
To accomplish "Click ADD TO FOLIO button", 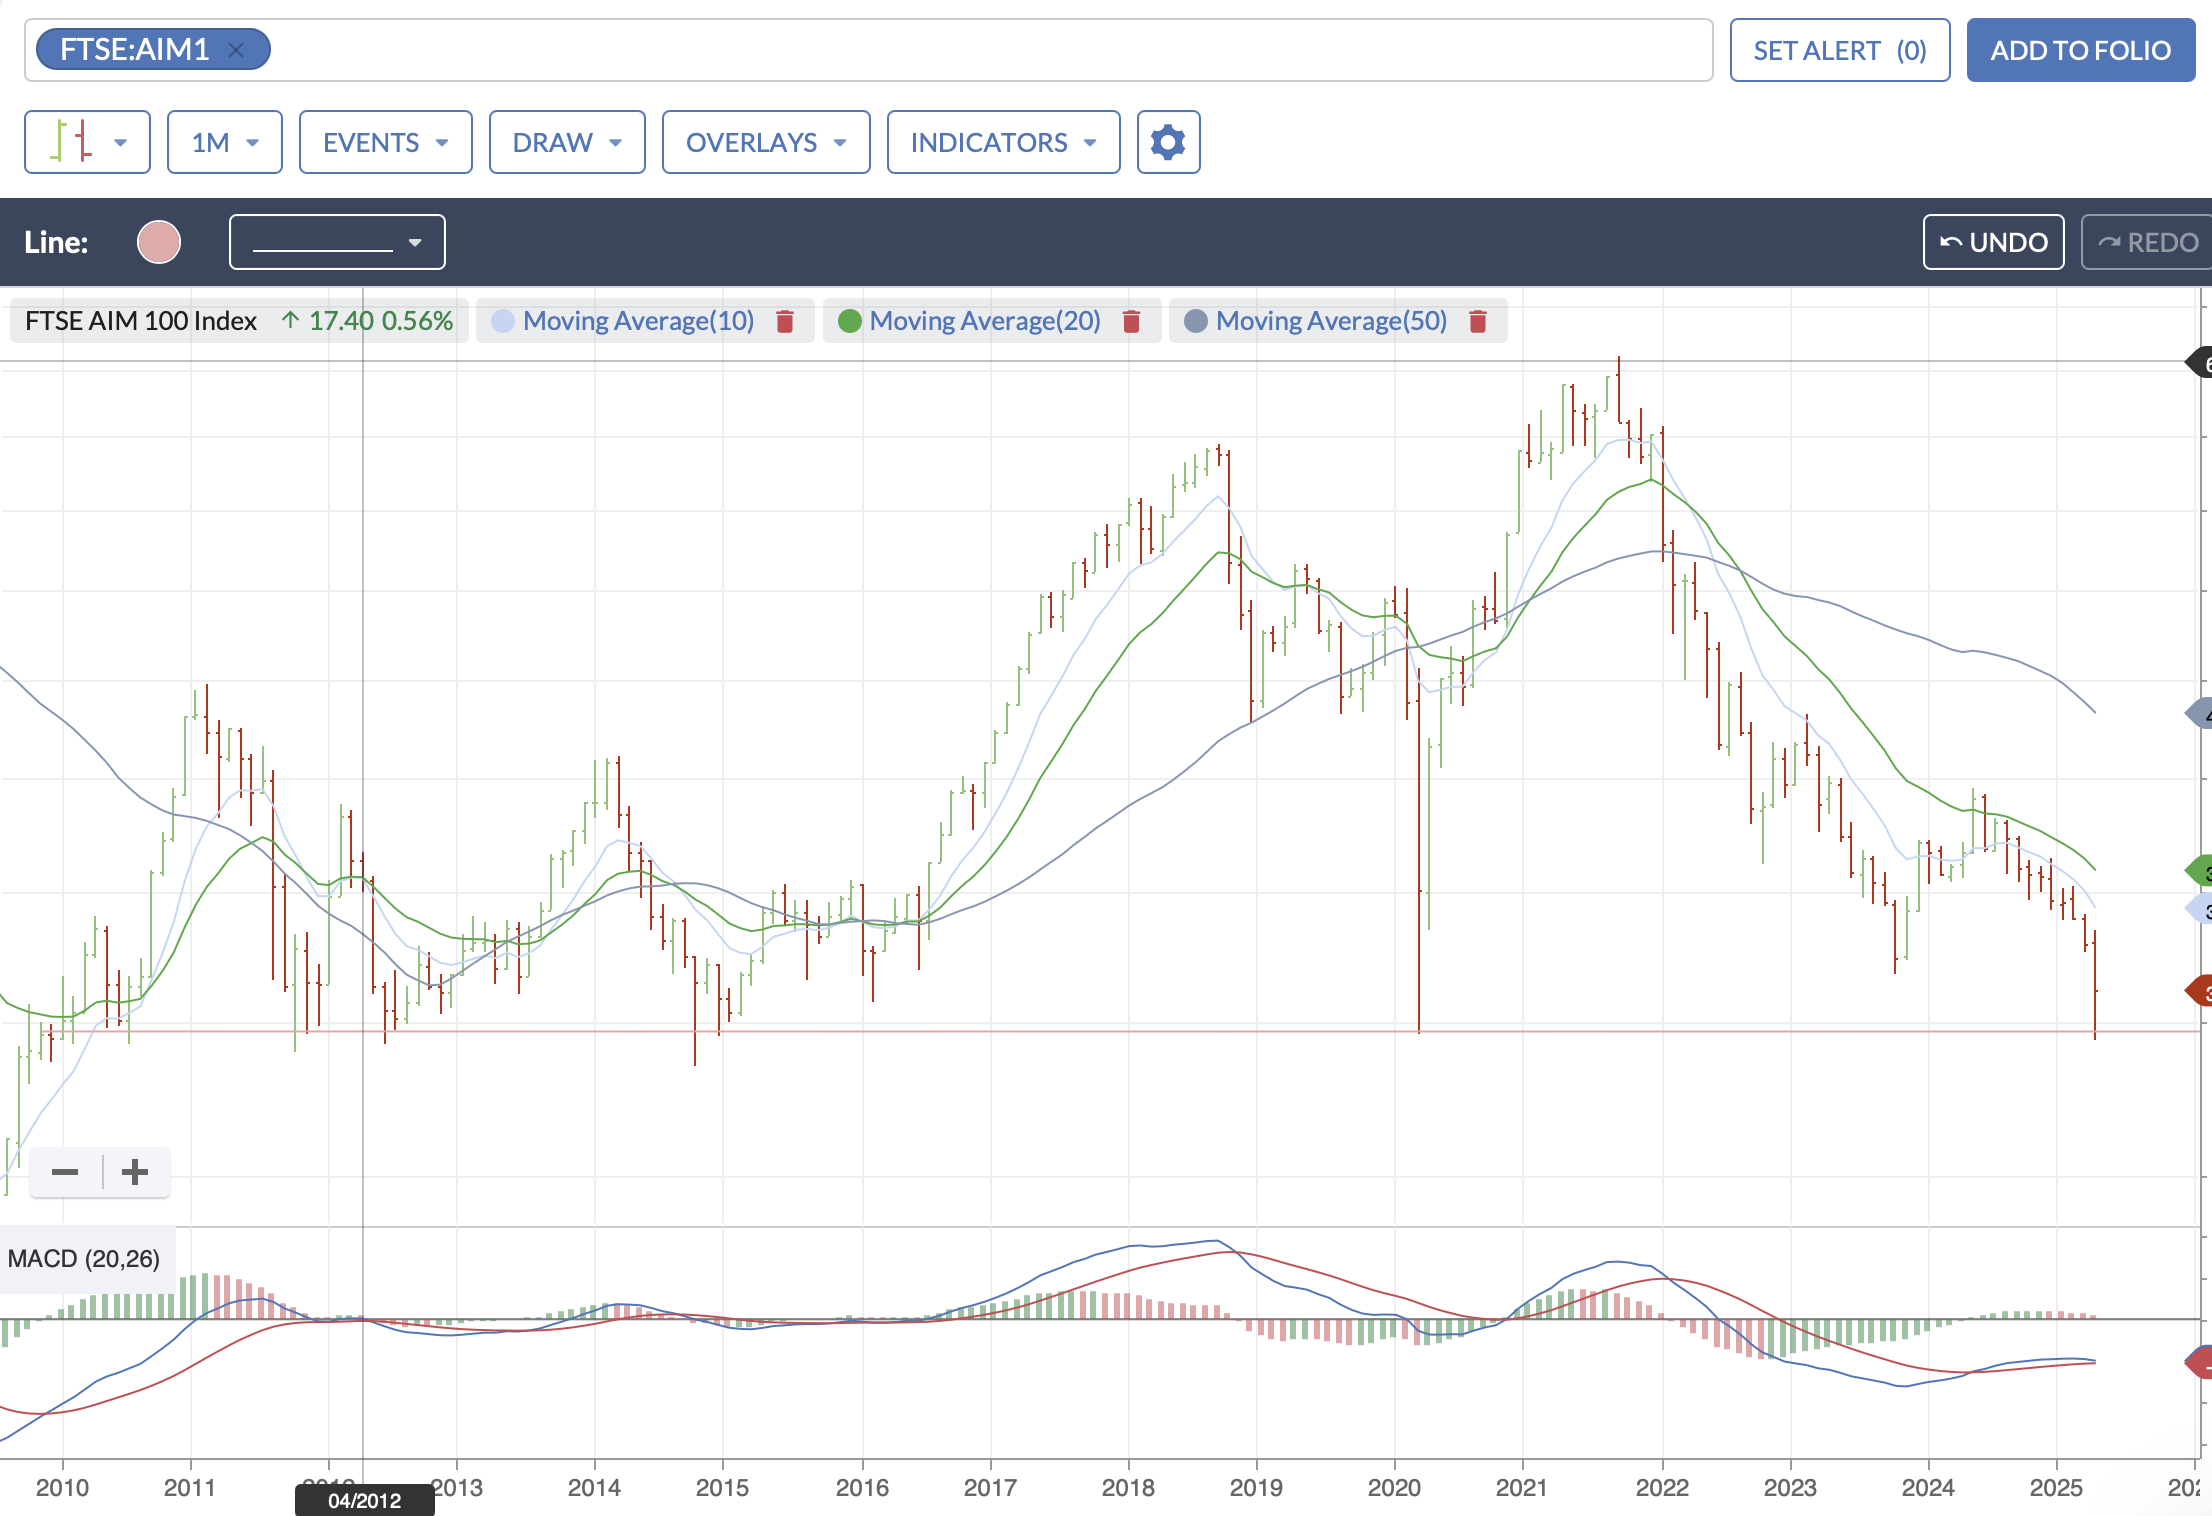I will click(x=2081, y=50).
